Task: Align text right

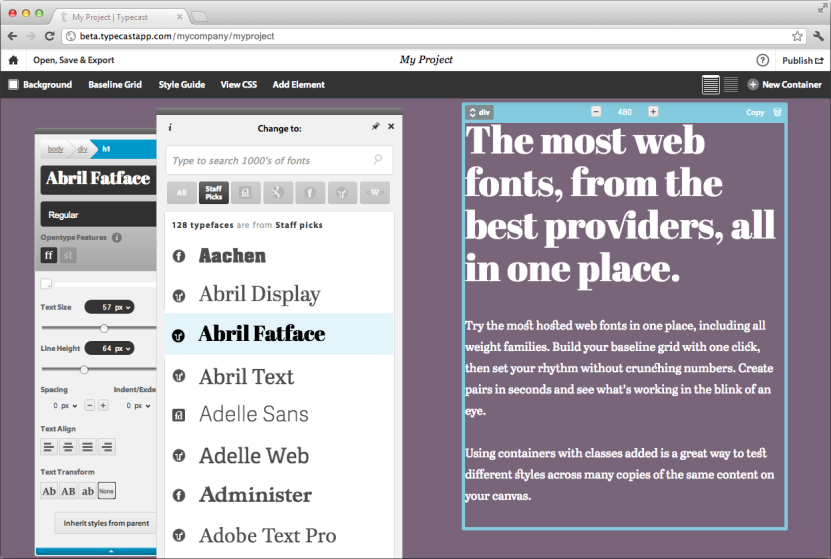Action: coord(107,447)
